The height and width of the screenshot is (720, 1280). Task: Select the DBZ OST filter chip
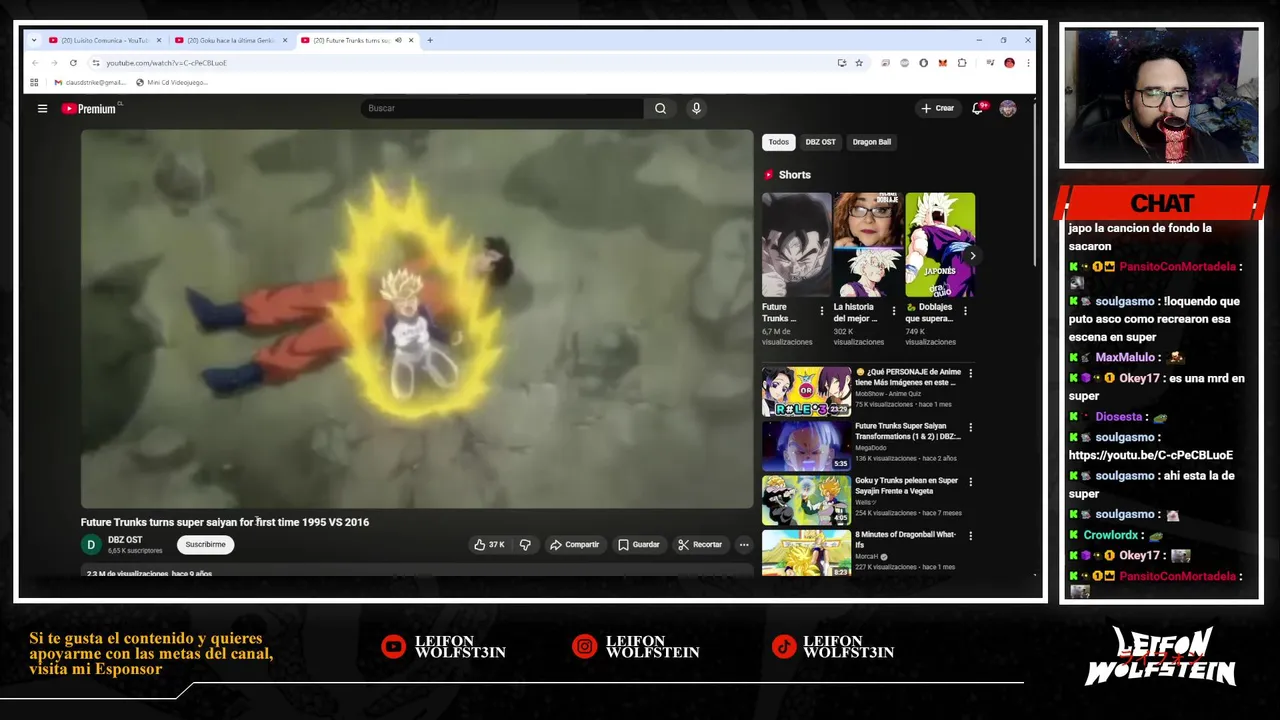[820, 142]
